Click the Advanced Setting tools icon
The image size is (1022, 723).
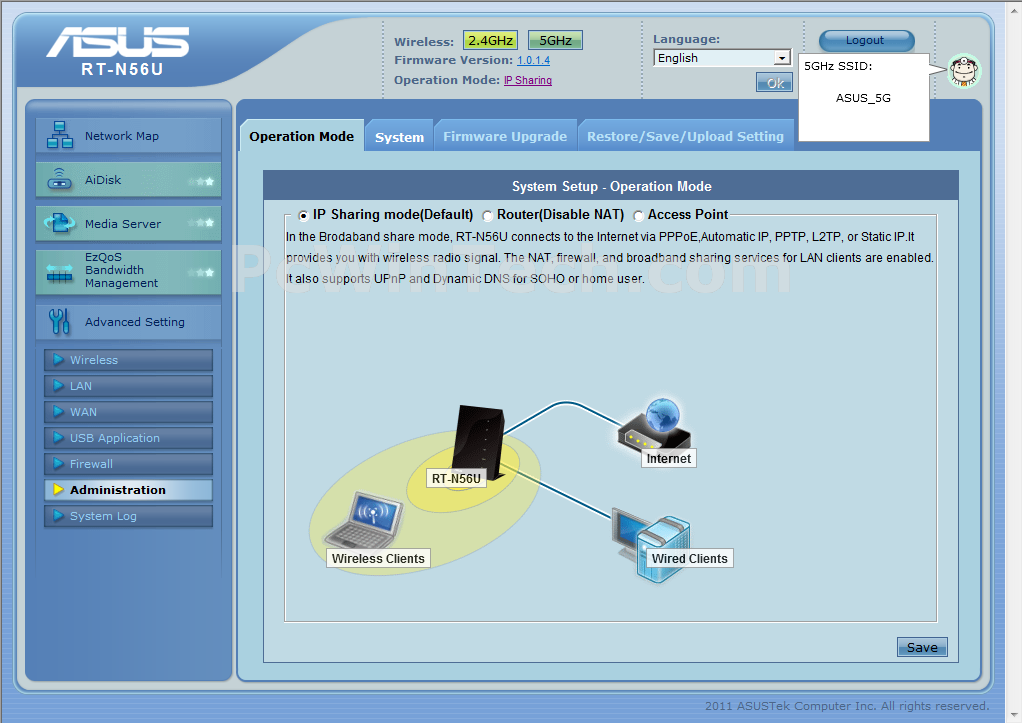click(59, 321)
